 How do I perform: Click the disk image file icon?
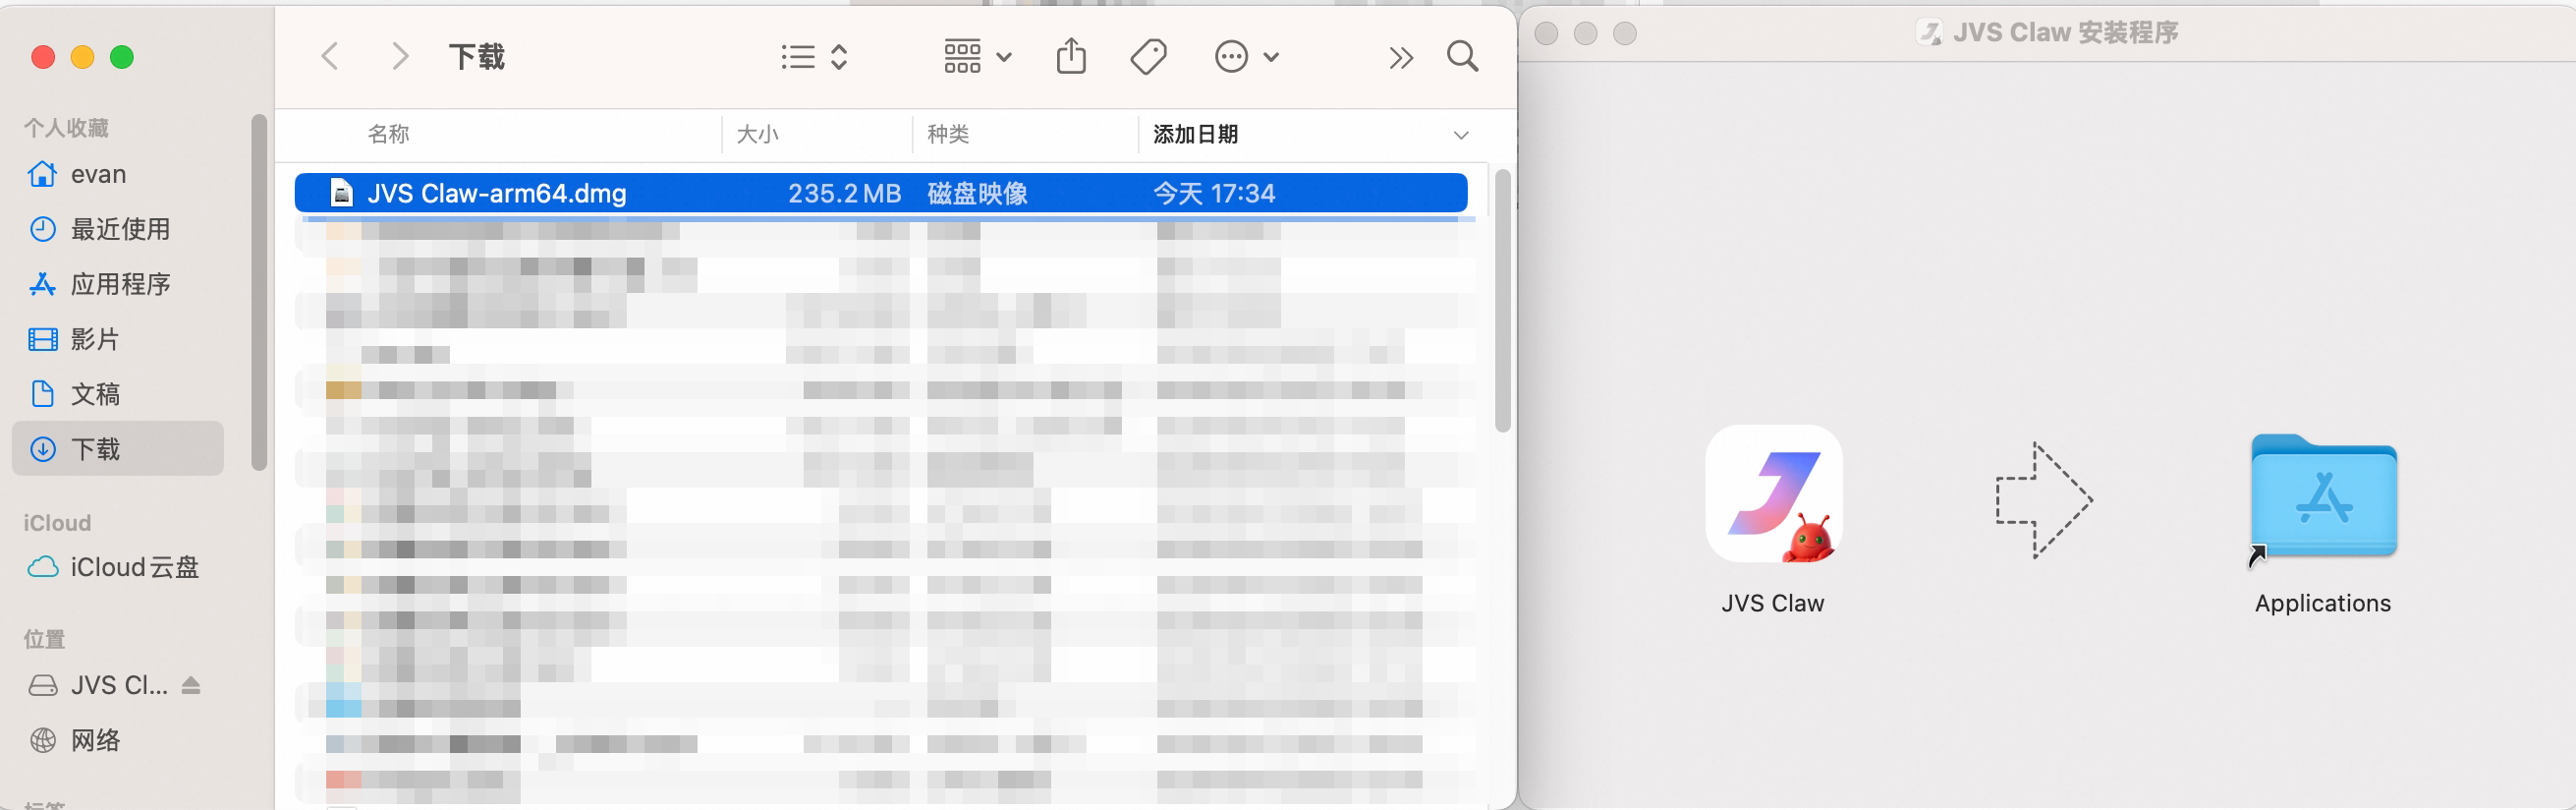[x=342, y=193]
